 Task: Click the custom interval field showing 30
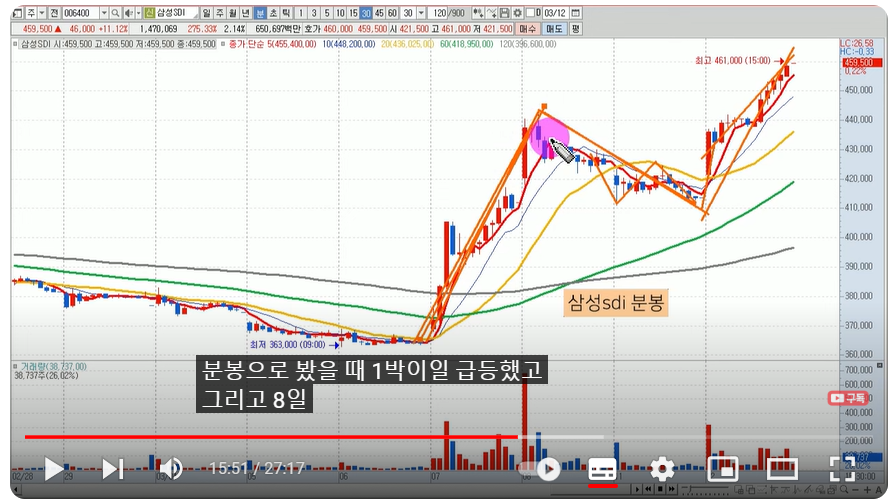point(408,13)
